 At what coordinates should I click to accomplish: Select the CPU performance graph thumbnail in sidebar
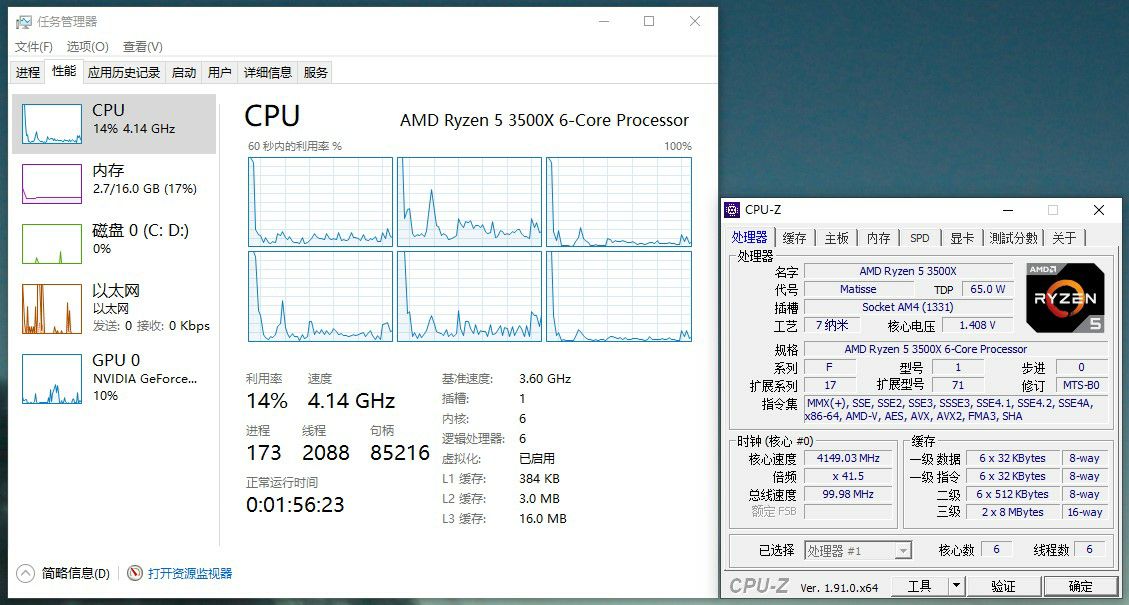click(x=52, y=123)
